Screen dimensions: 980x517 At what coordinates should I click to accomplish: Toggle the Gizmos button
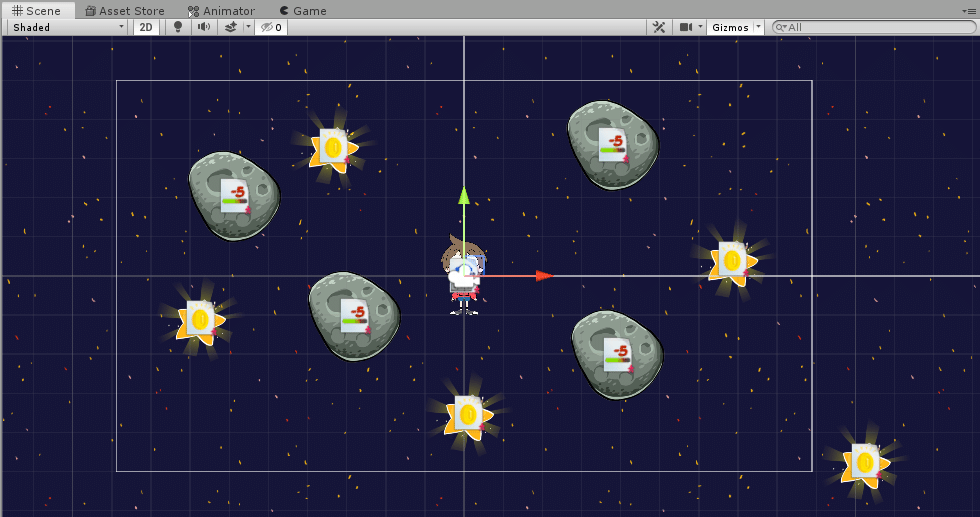click(x=730, y=27)
